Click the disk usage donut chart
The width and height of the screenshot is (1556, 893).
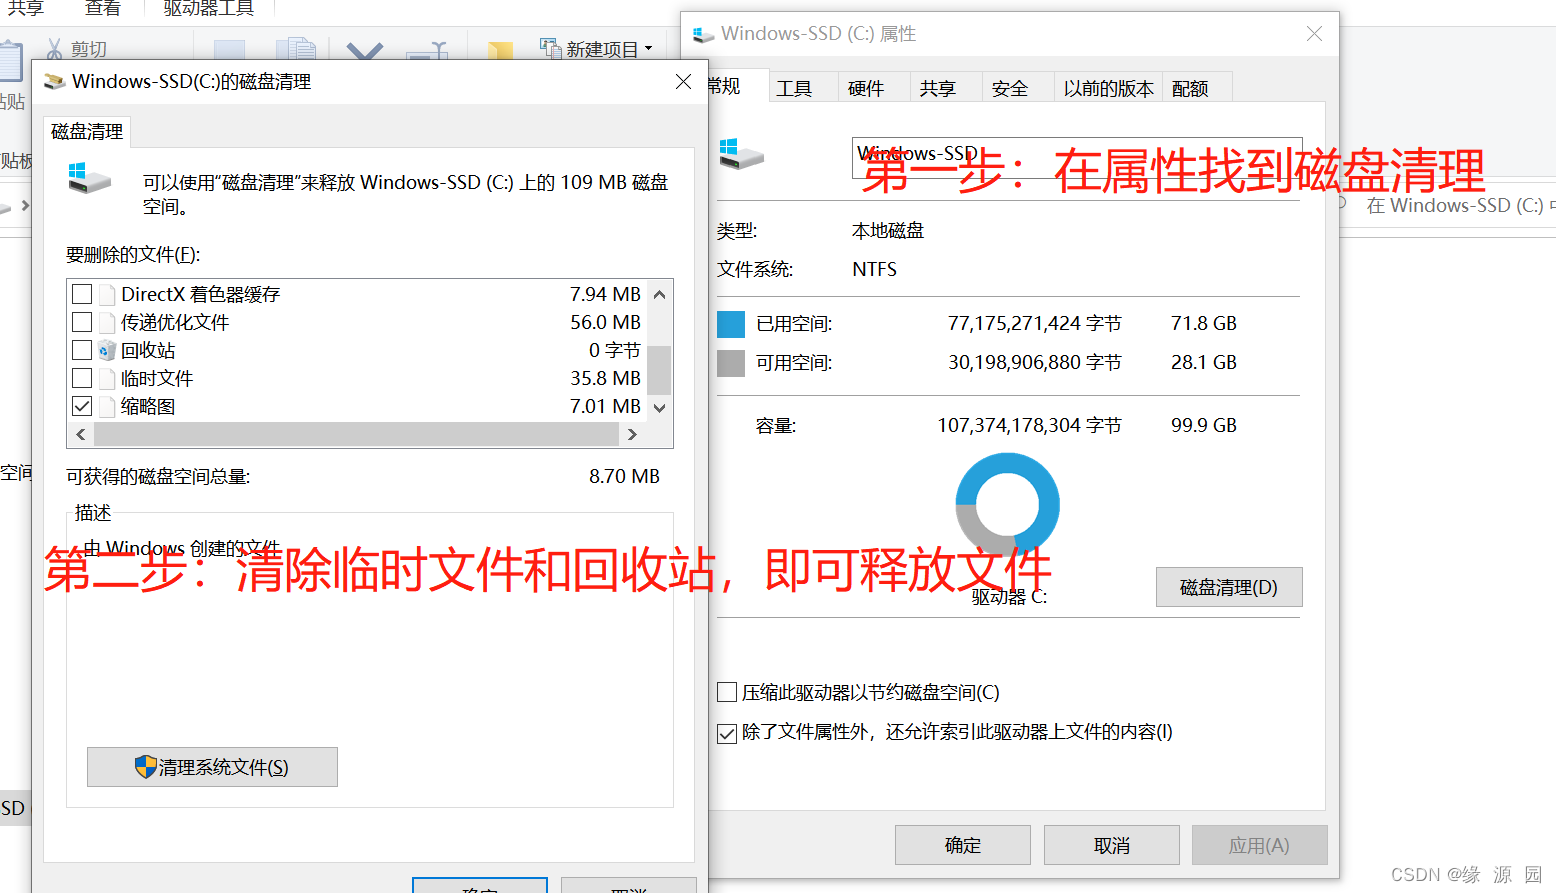[1007, 504]
